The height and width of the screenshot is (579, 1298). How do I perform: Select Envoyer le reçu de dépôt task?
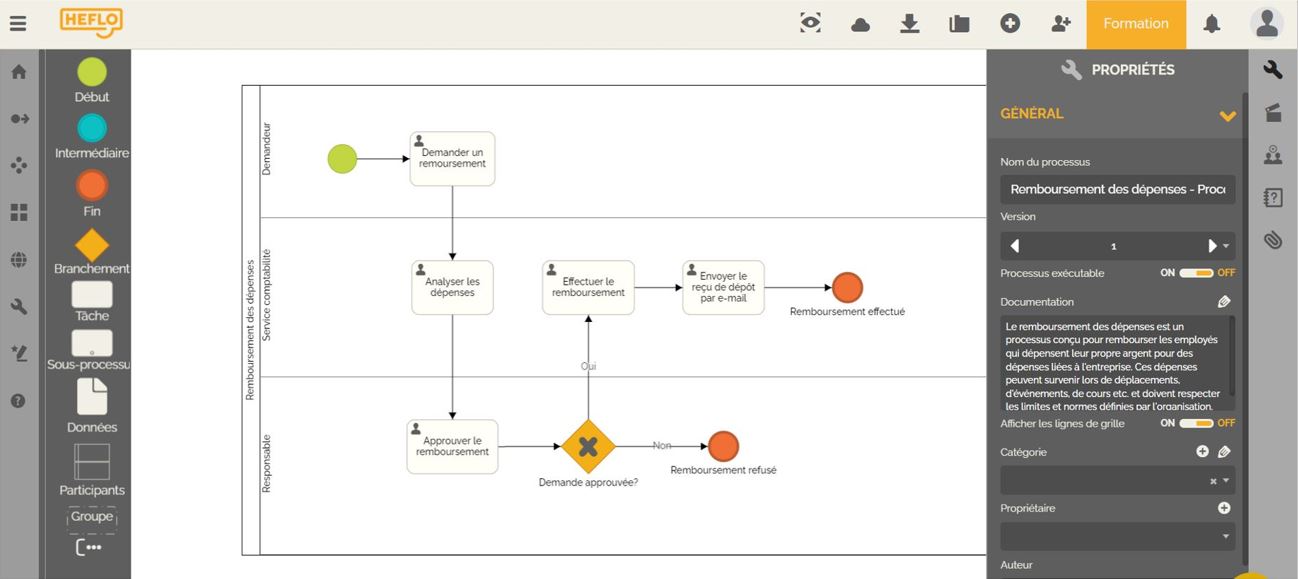point(723,287)
